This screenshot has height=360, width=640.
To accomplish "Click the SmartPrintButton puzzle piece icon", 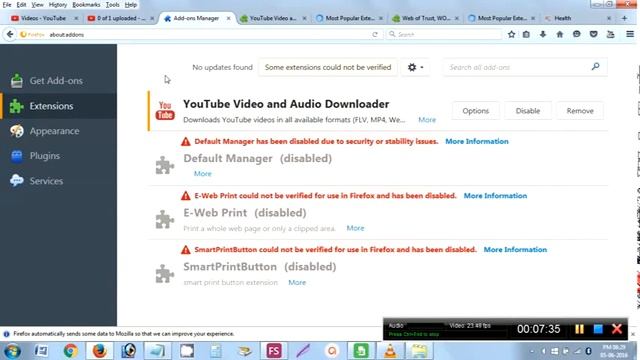I will point(165,273).
